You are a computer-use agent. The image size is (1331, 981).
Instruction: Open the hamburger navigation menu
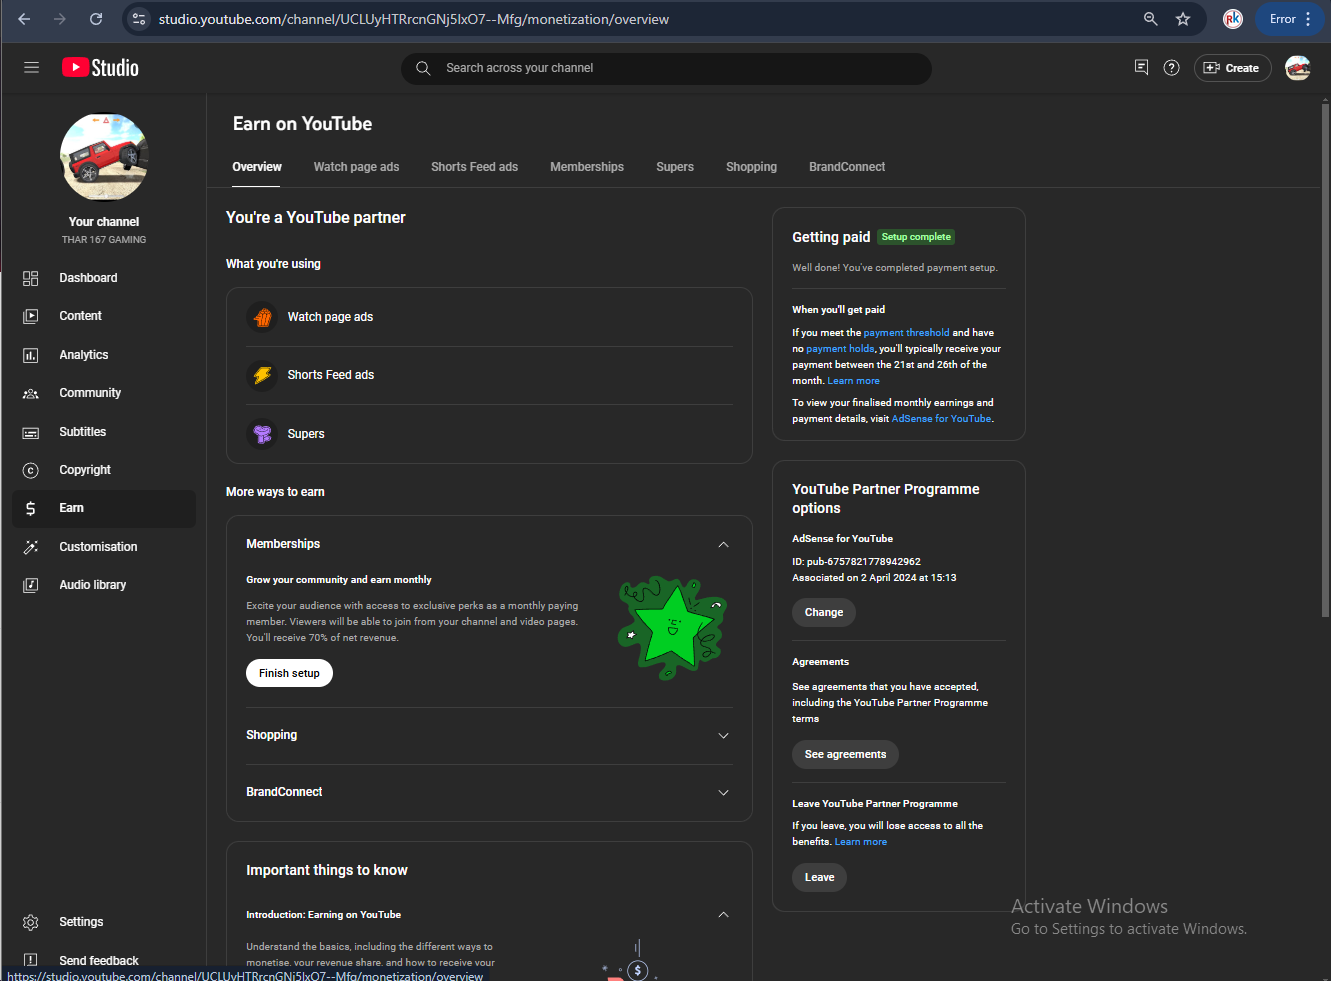coord(31,68)
